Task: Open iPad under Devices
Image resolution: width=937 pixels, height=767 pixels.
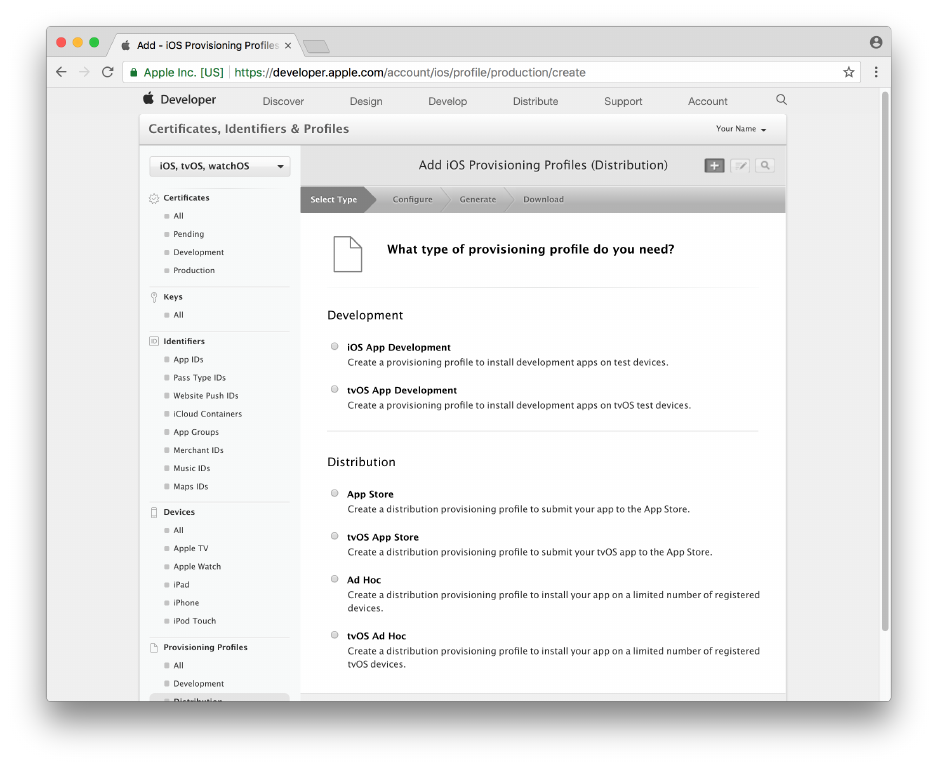Action: coord(181,585)
